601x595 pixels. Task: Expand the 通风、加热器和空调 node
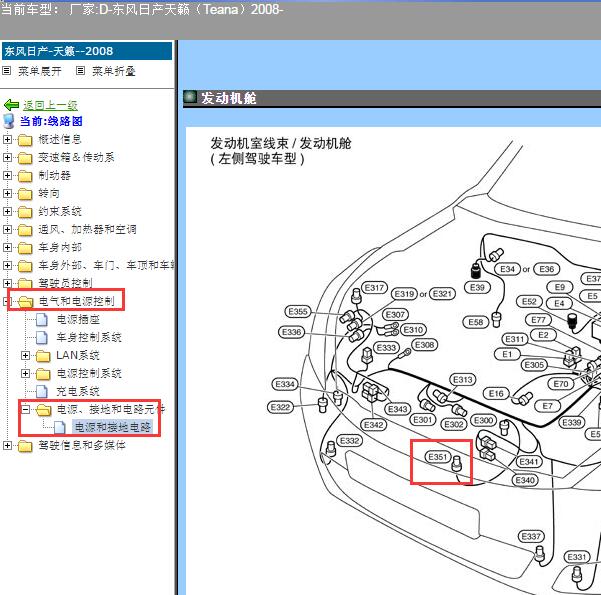(x=7, y=229)
